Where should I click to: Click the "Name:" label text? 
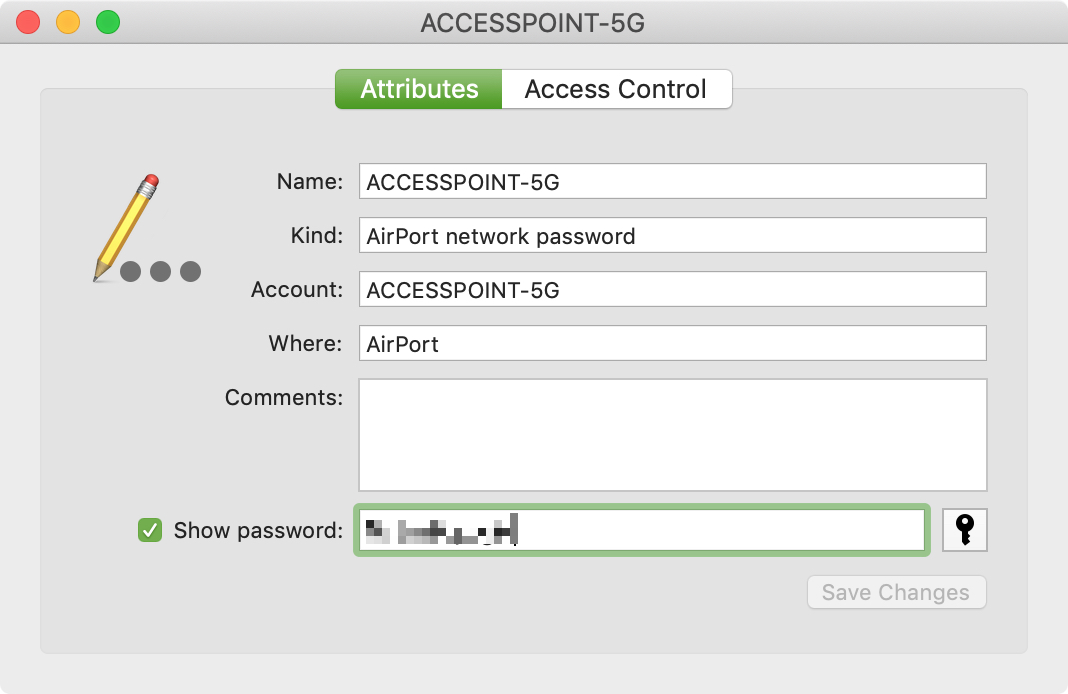pos(310,182)
